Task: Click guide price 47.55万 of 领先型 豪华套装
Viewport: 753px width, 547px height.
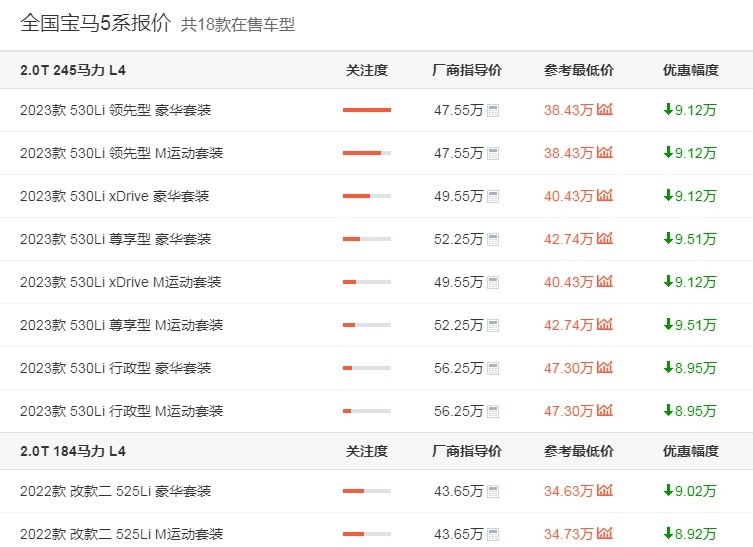Action: [x=459, y=110]
